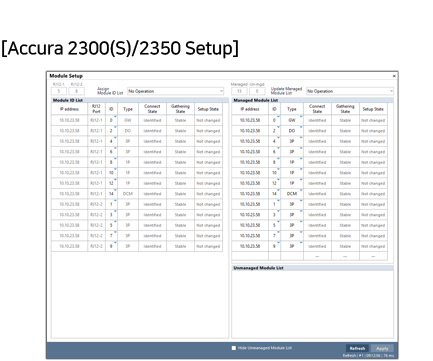Screen dimensions: 433x361
Task: Select DO type cell in Managed Module List
Action: click(292, 131)
